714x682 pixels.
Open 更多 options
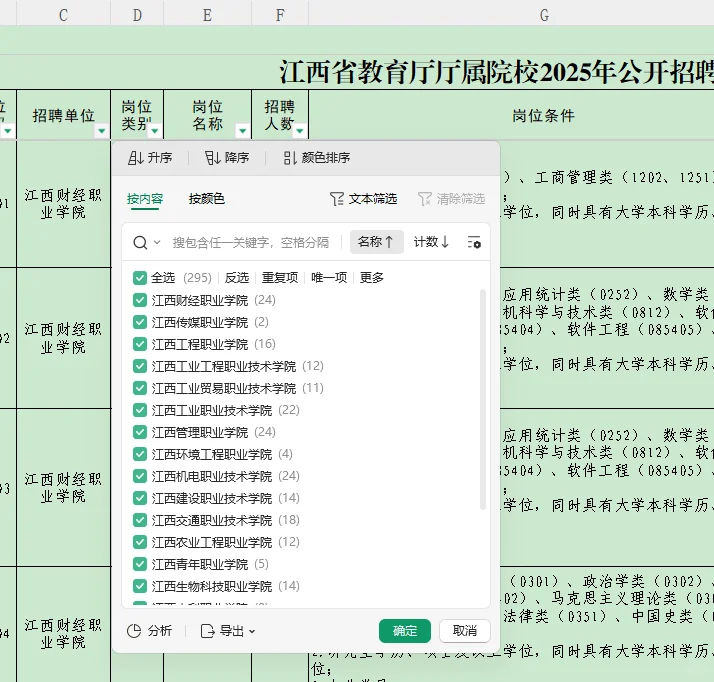372,278
